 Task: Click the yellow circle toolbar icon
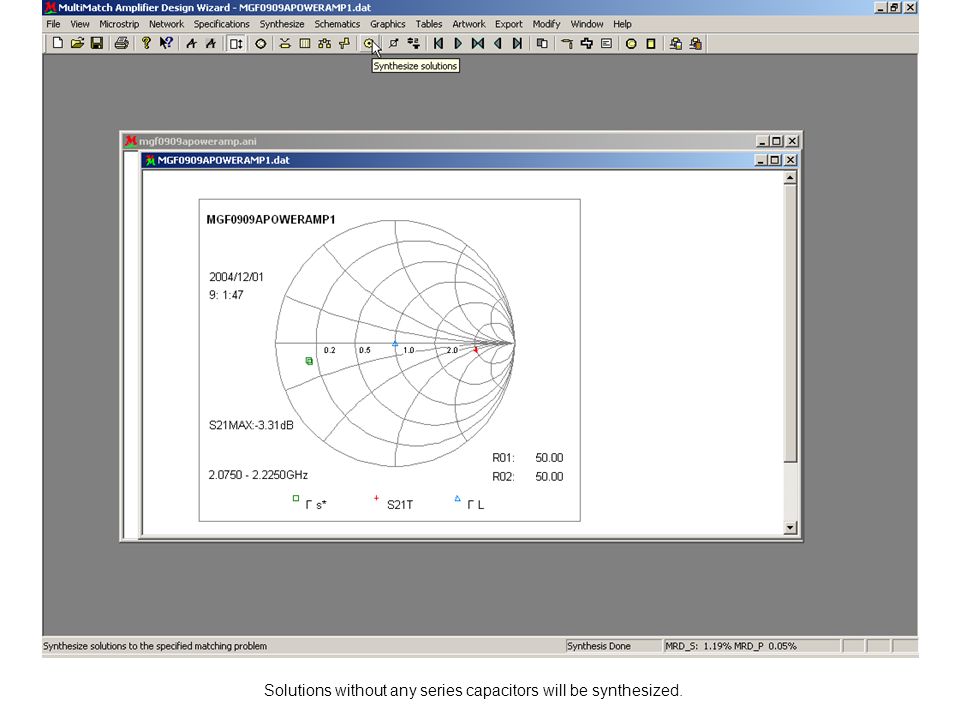click(631, 43)
